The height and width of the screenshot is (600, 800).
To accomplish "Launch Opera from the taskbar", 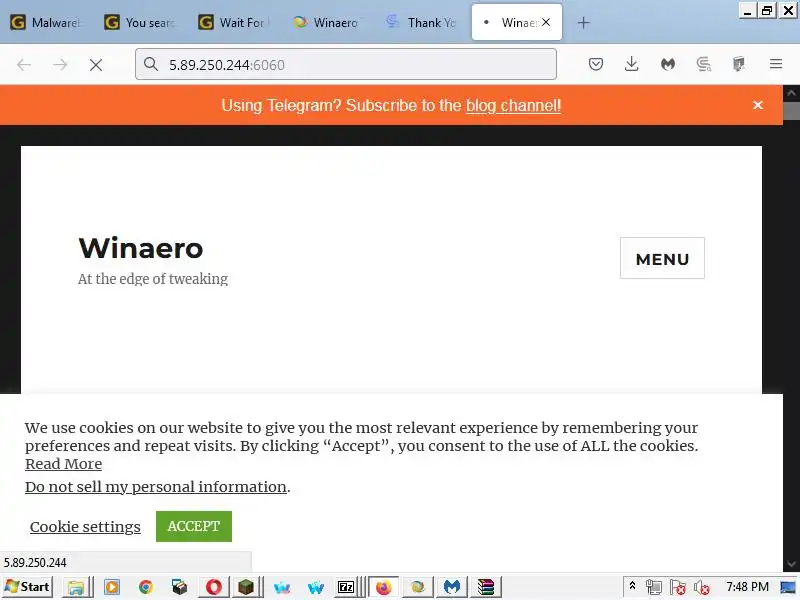I will click(214, 587).
